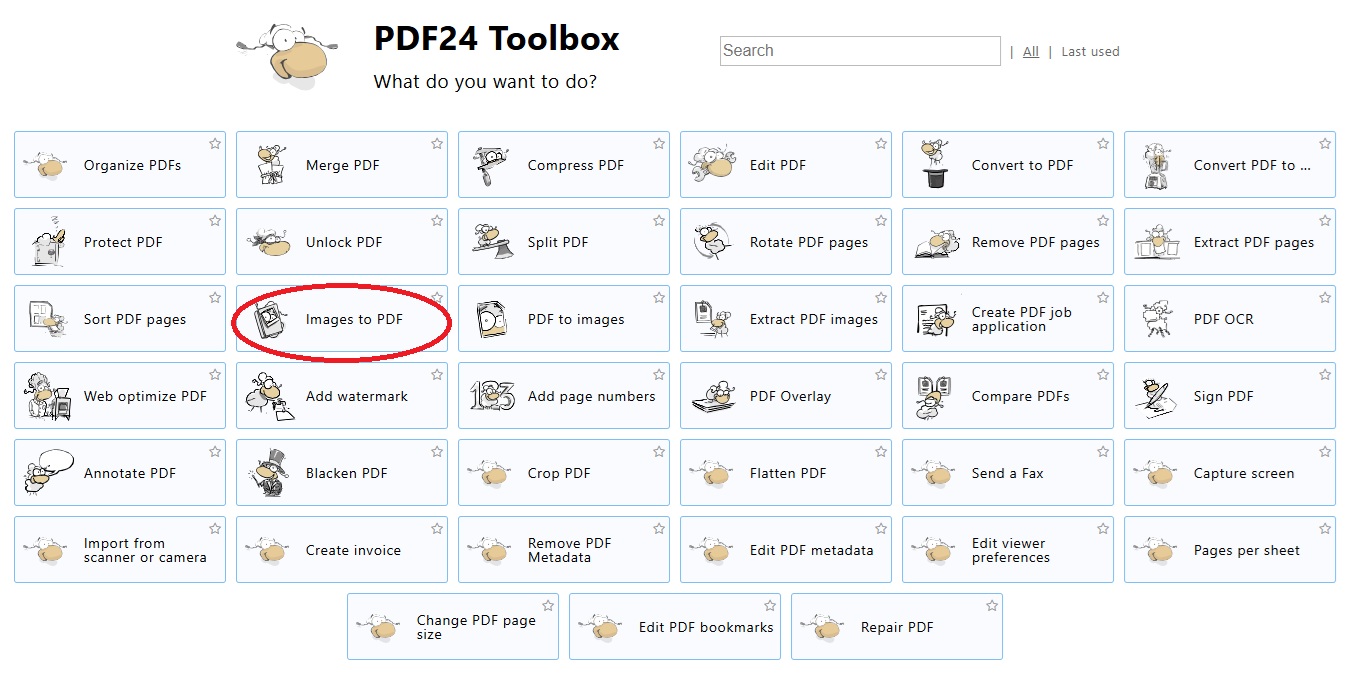Click the Merge PDF tool icon

click(x=268, y=165)
